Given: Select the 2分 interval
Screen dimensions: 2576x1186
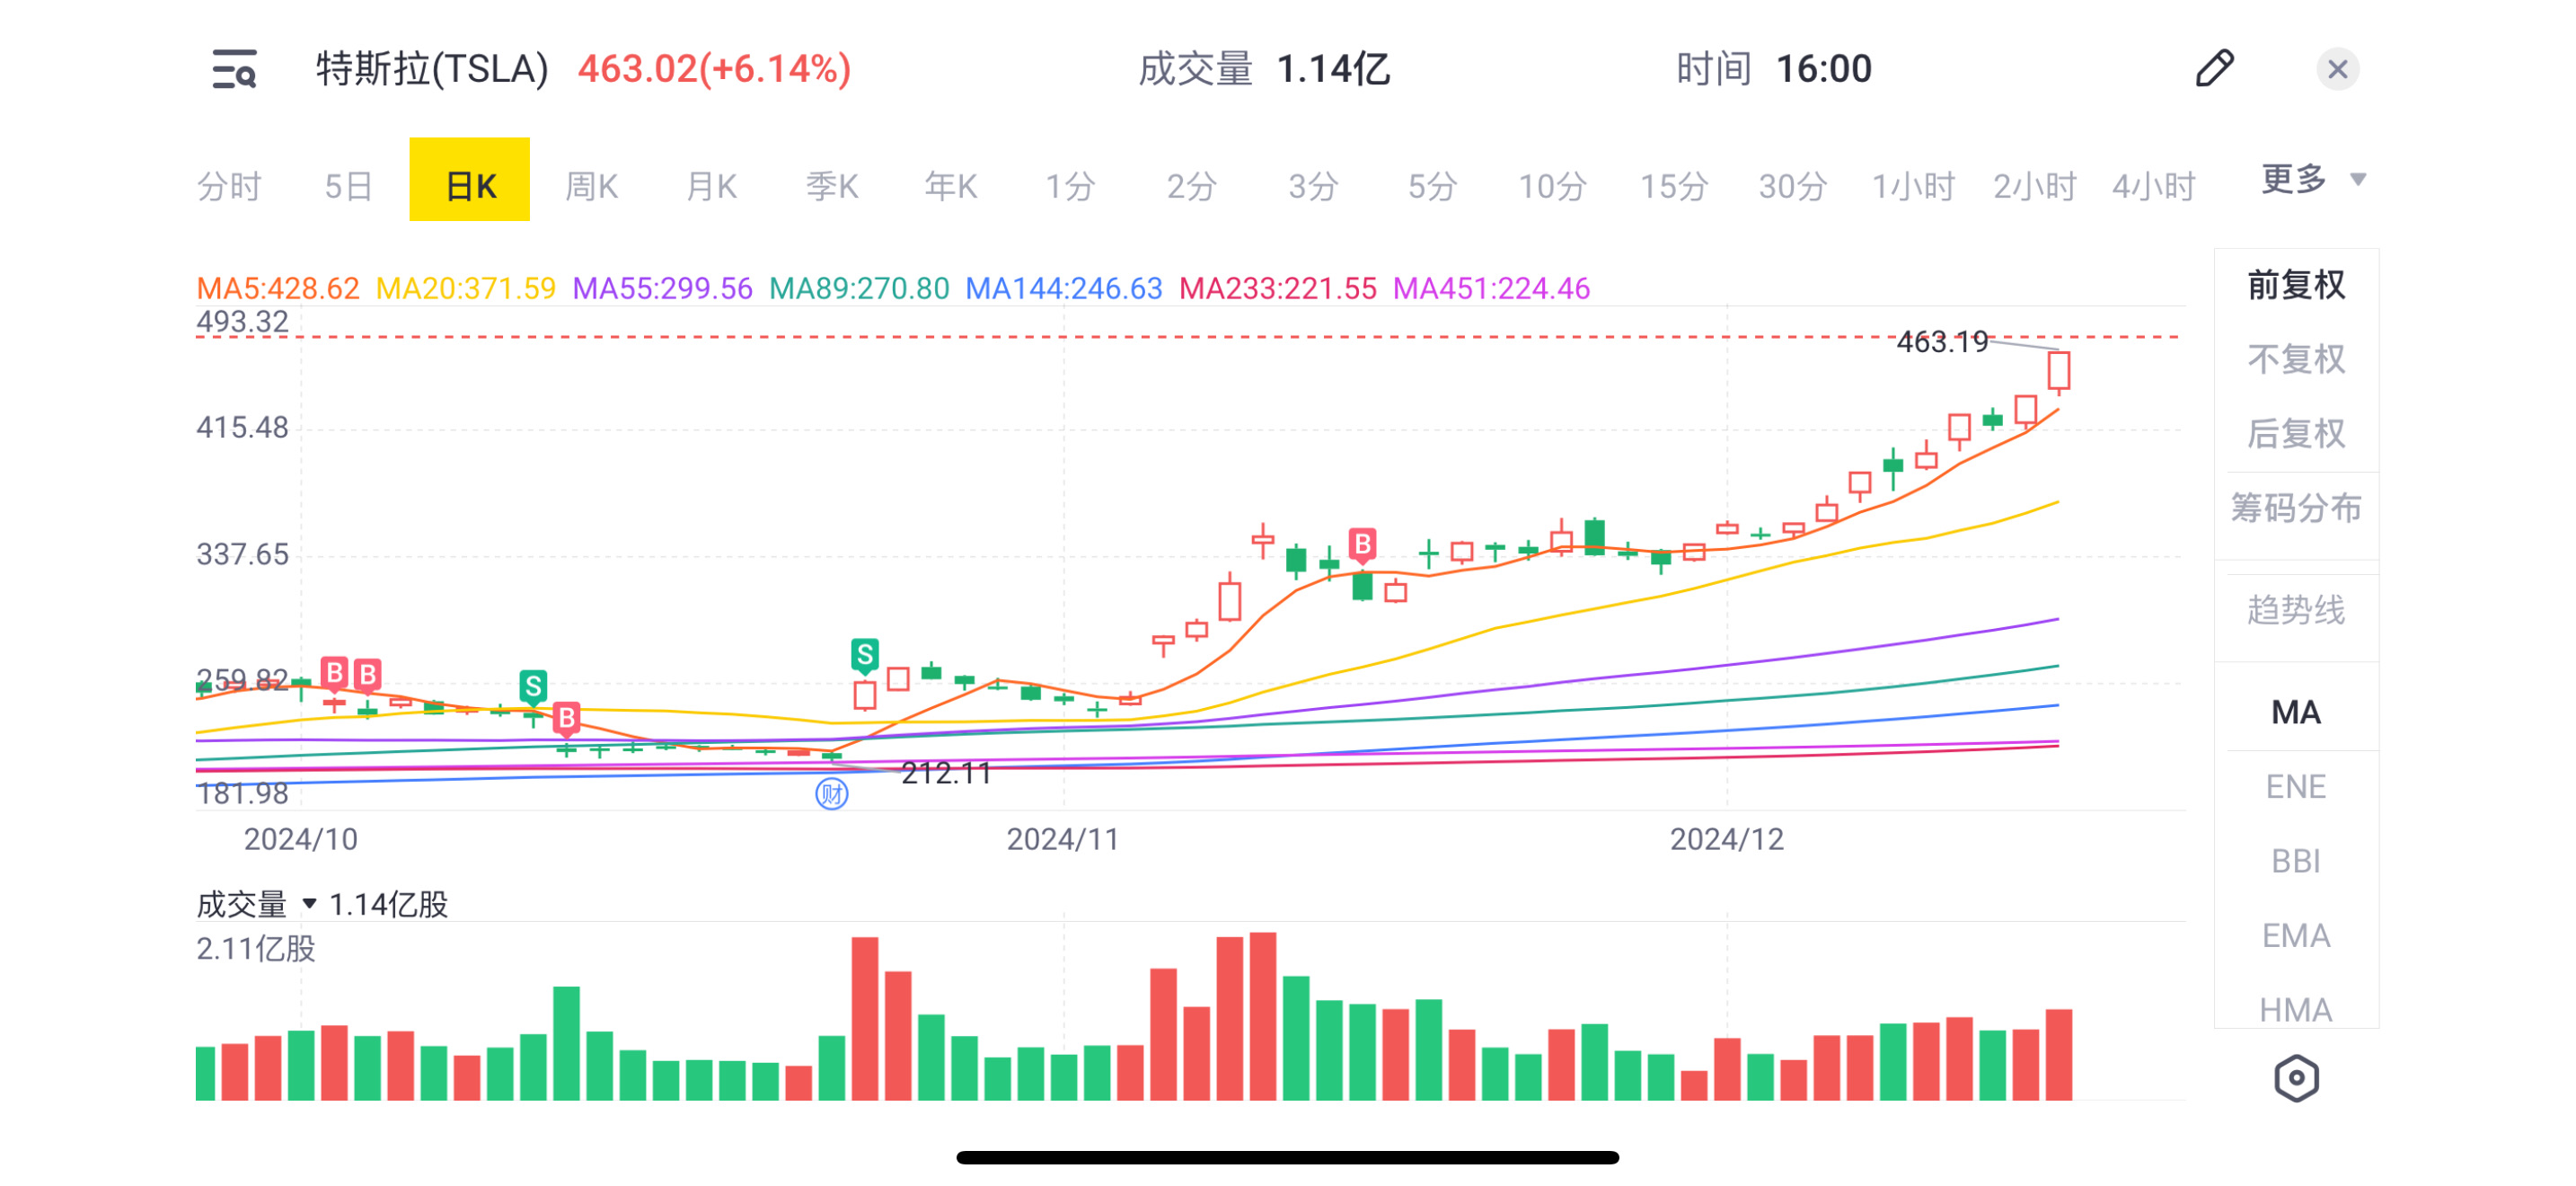Looking at the screenshot, I should tap(1191, 186).
